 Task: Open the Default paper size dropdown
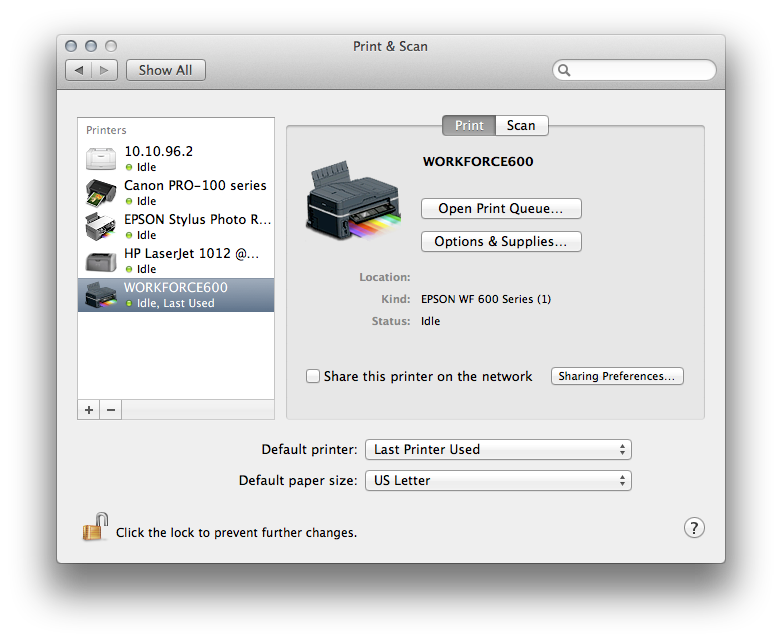498,480
